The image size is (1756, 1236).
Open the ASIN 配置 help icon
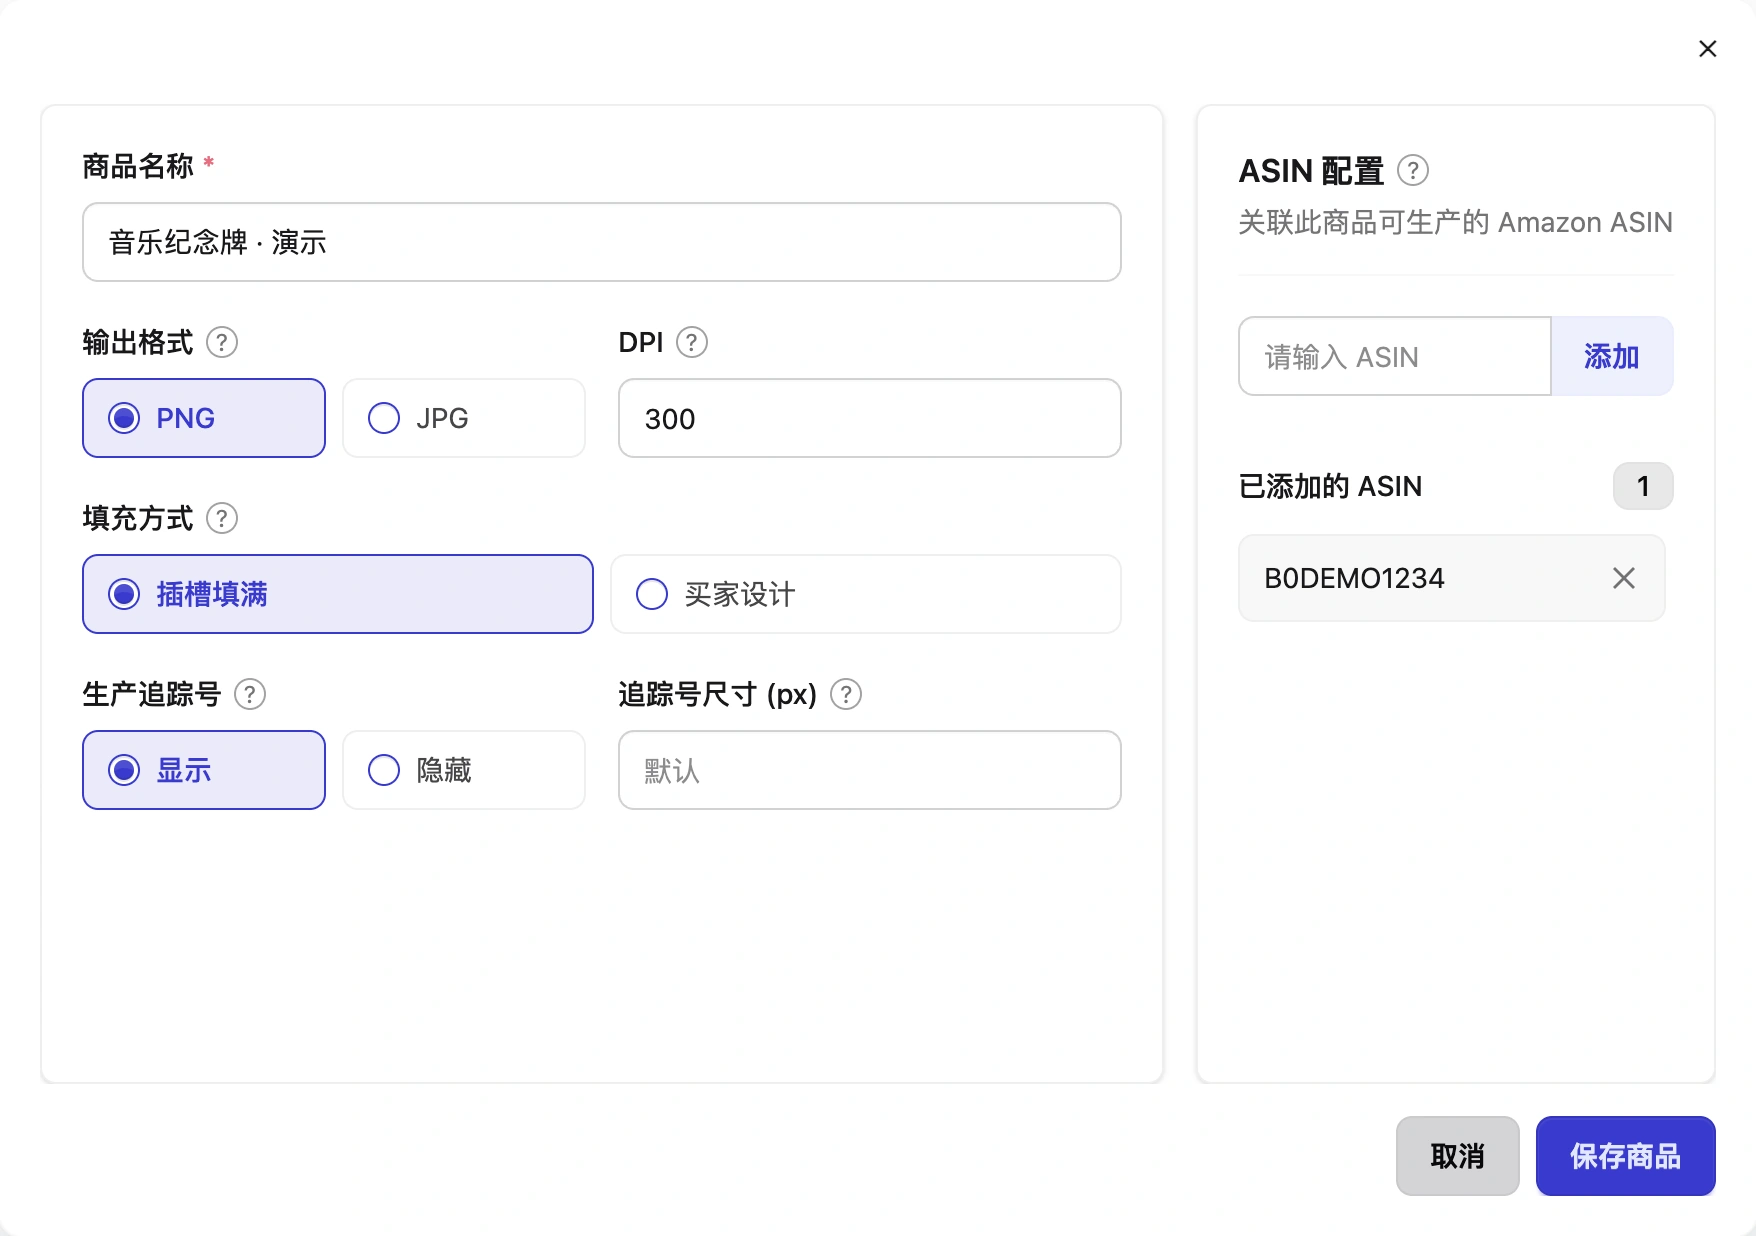pyautogui.click(x=1413, y=171)
